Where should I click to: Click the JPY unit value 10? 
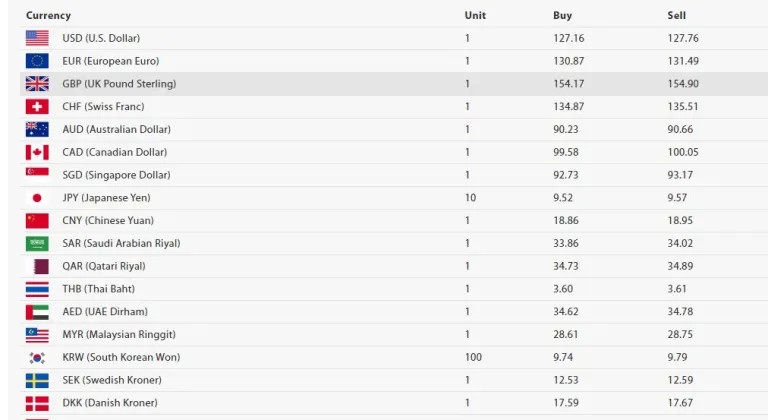click(x=470, y=198)
